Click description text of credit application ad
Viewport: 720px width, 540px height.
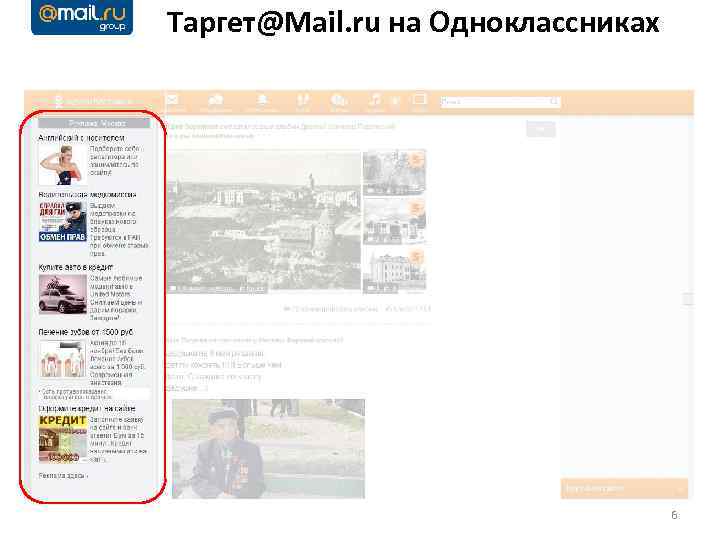coord(118,439)
